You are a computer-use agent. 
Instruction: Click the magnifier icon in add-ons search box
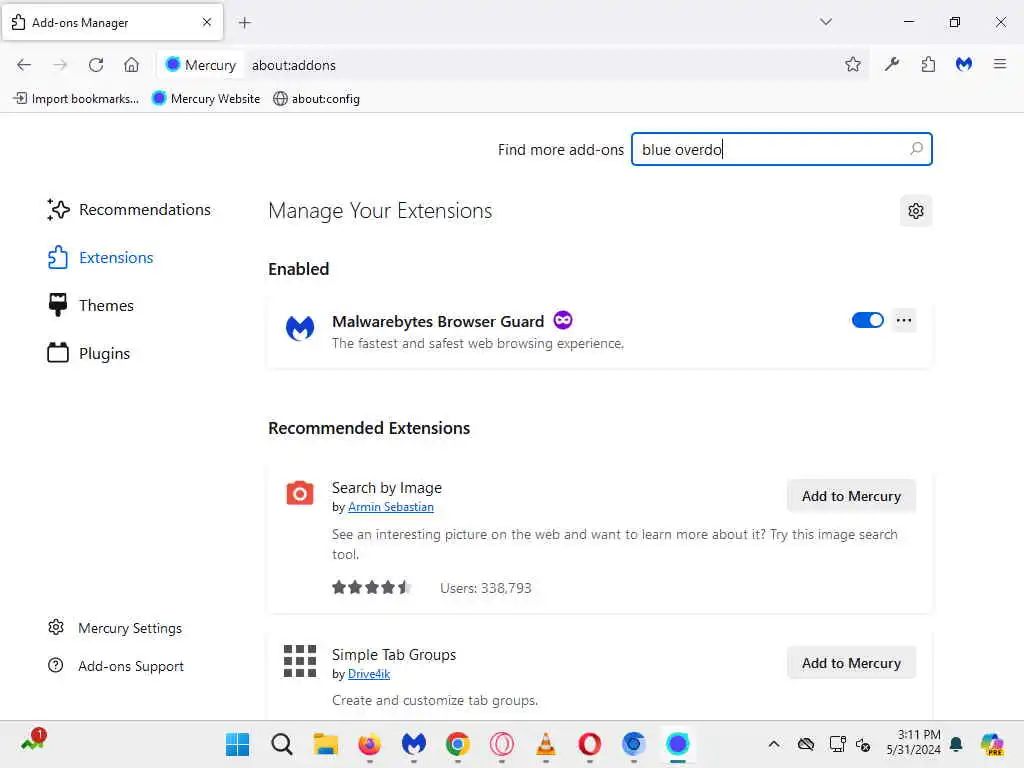pos(916,149)
